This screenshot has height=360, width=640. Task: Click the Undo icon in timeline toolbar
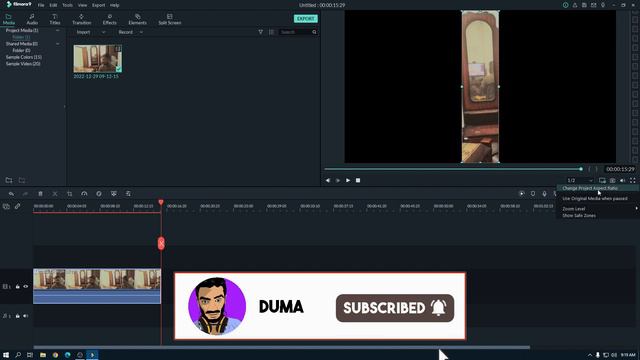coord(11,194)
